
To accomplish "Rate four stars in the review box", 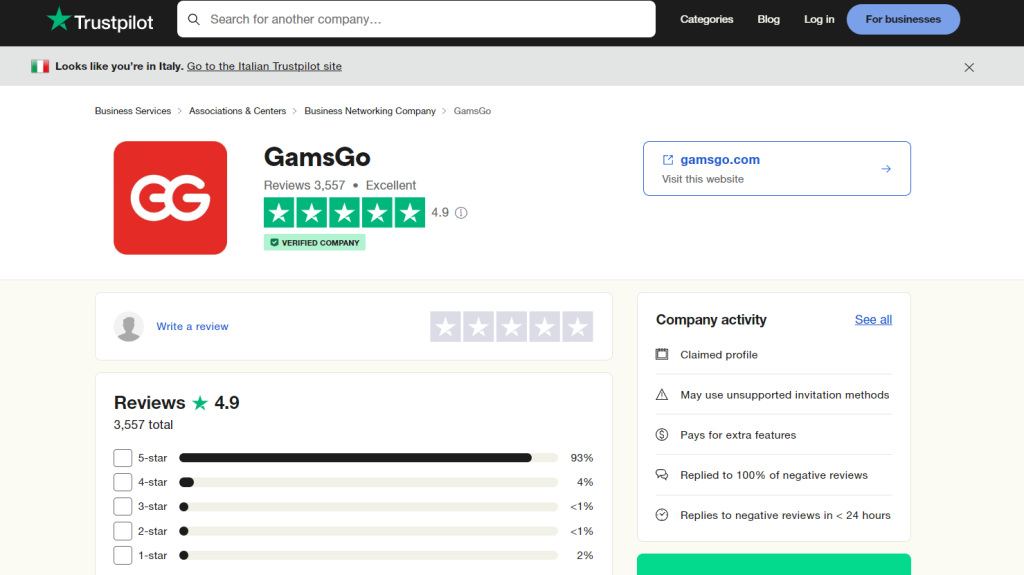I will pyautogui.click(x=545, y=327).
